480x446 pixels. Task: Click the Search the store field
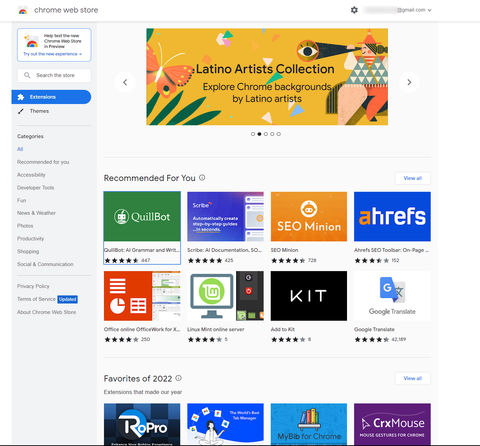pyautogui.click(x=54, y=75)
